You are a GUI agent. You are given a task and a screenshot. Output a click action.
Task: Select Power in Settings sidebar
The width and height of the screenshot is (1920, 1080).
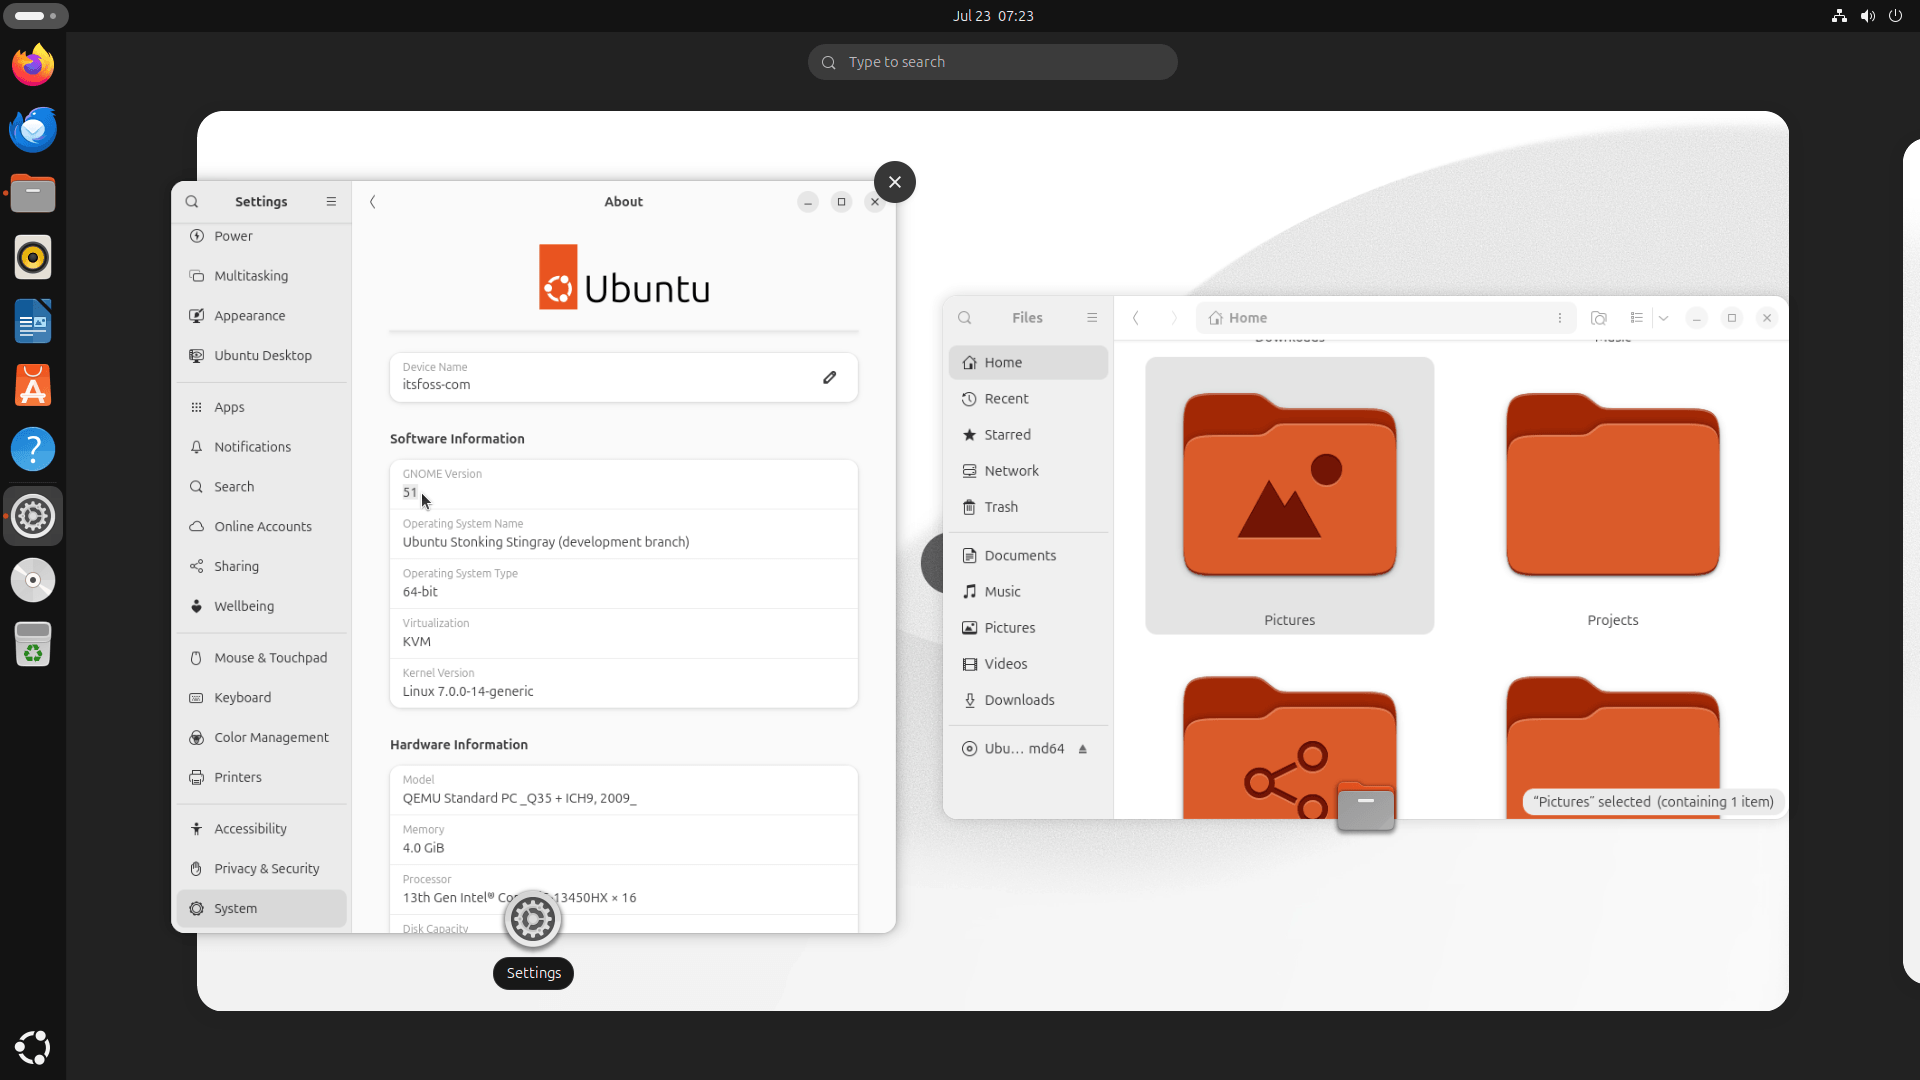click(262, 236)
